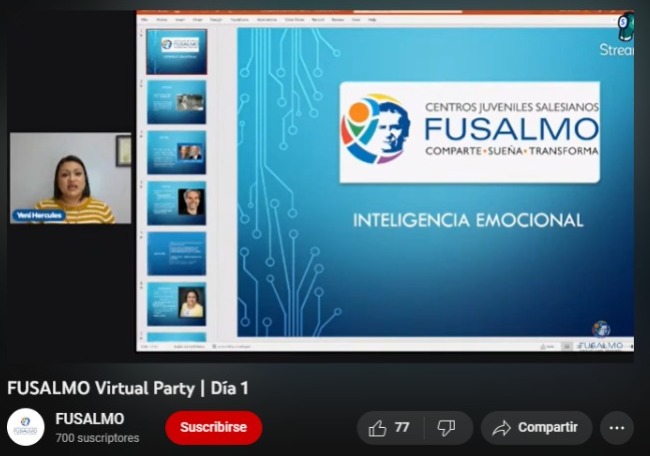Click the video title FUSALMO Virtual Party
The width and height of the screenshot is (650, 456).
pos(128,388)
